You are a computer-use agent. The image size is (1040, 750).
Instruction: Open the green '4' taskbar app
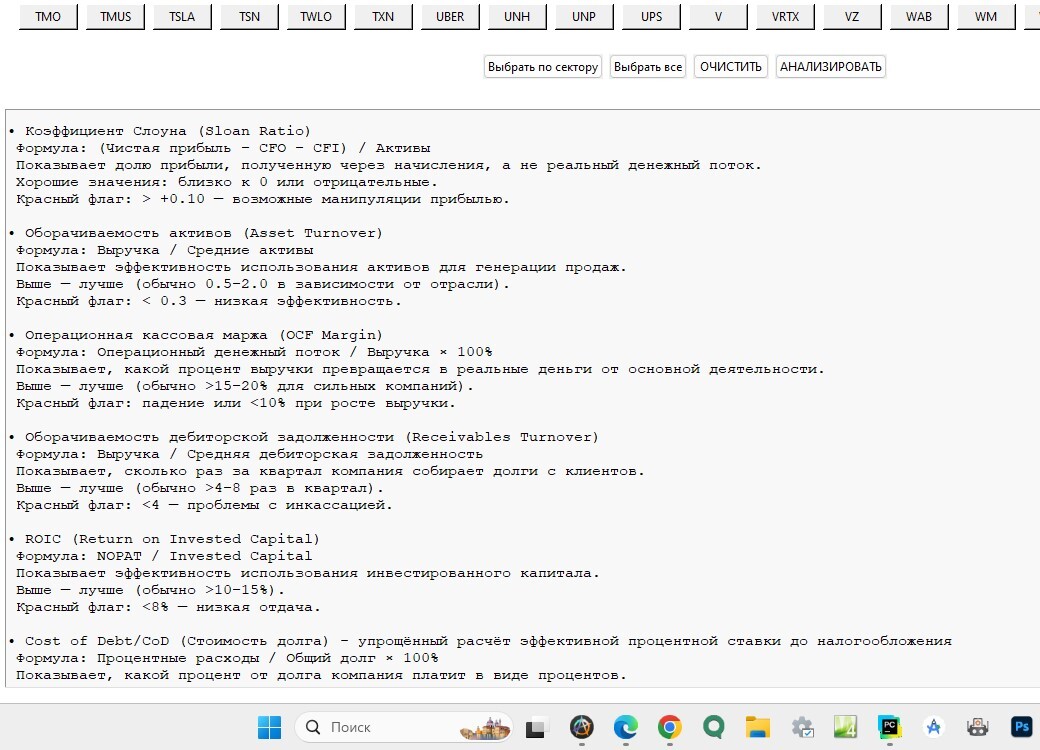(x=846, y=727)
